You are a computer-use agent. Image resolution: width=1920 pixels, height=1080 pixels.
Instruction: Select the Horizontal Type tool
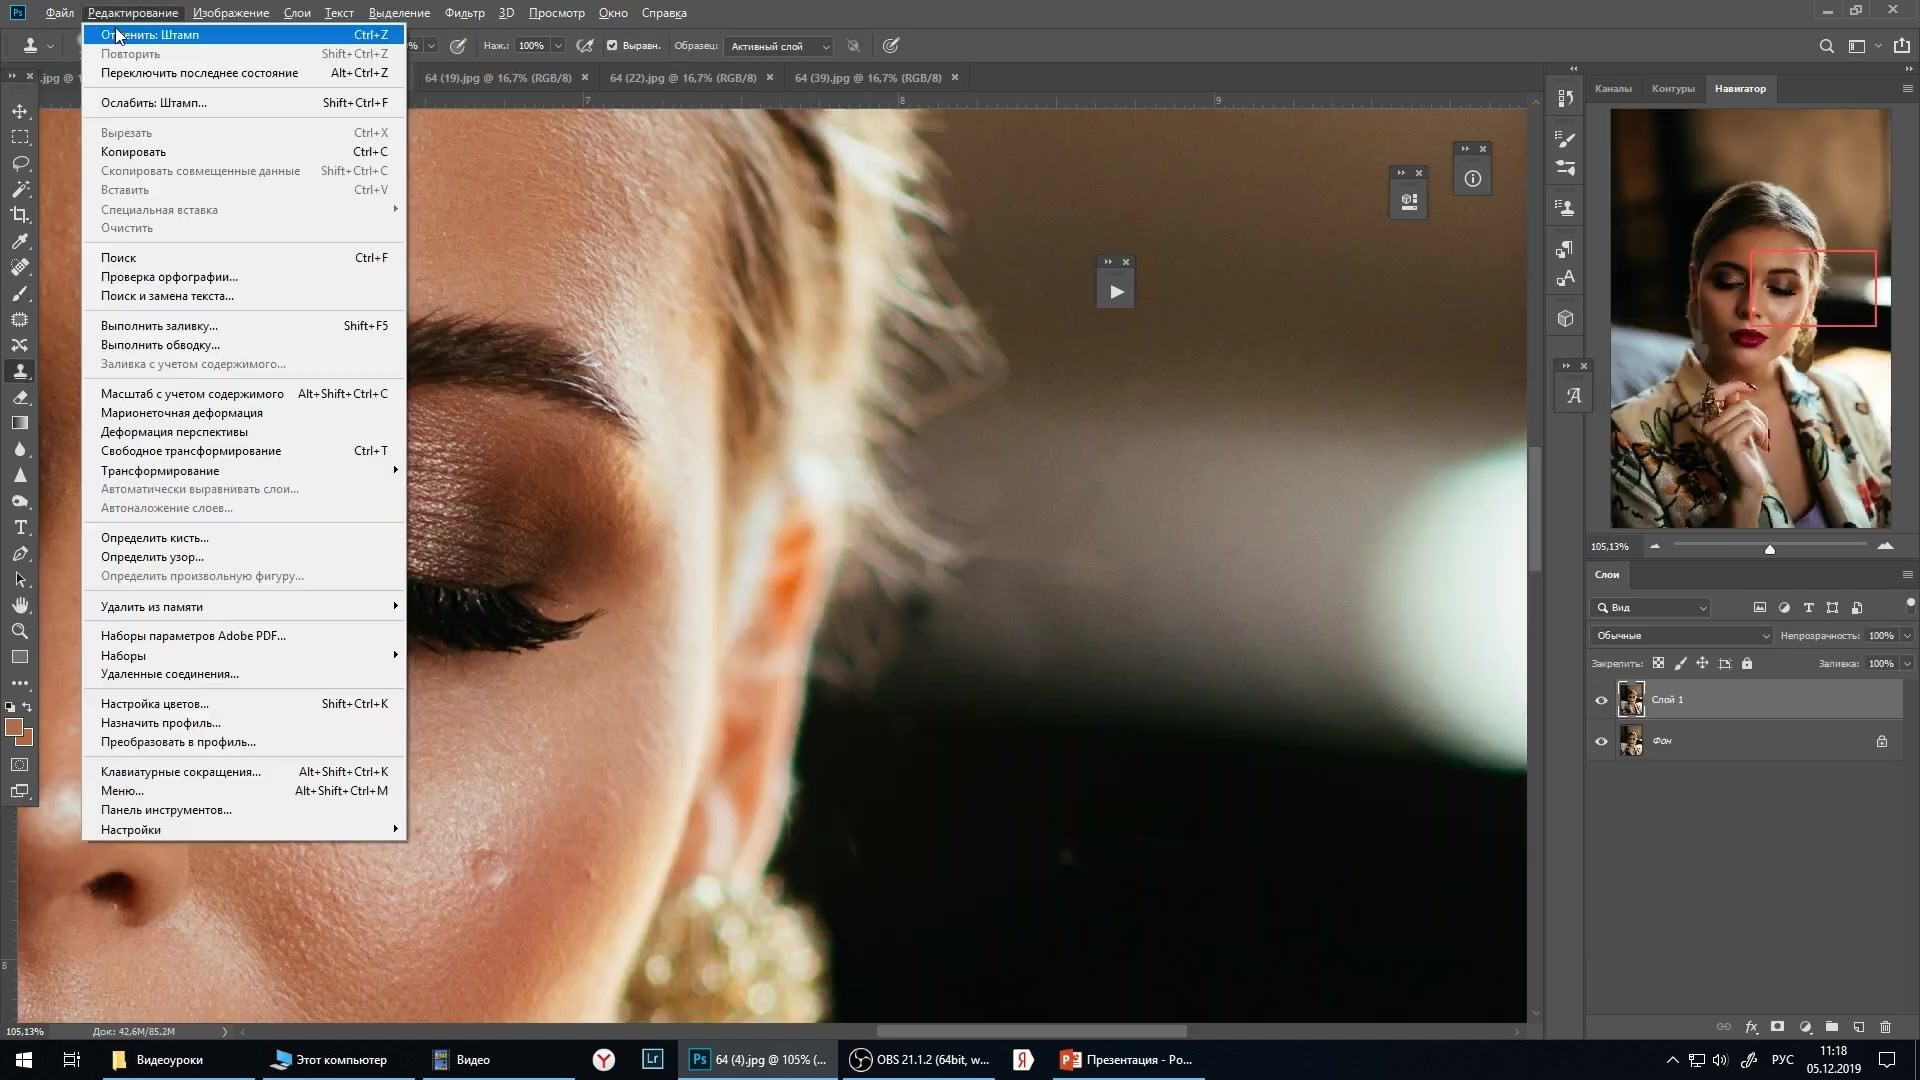[20, 527]
